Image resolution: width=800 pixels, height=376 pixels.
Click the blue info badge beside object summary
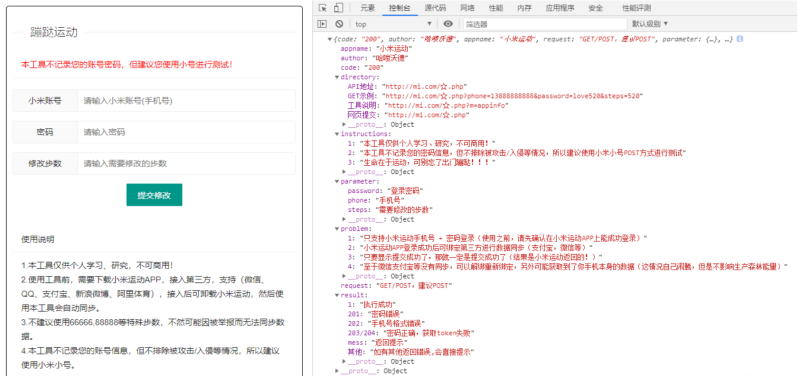[x=740, y=39]
